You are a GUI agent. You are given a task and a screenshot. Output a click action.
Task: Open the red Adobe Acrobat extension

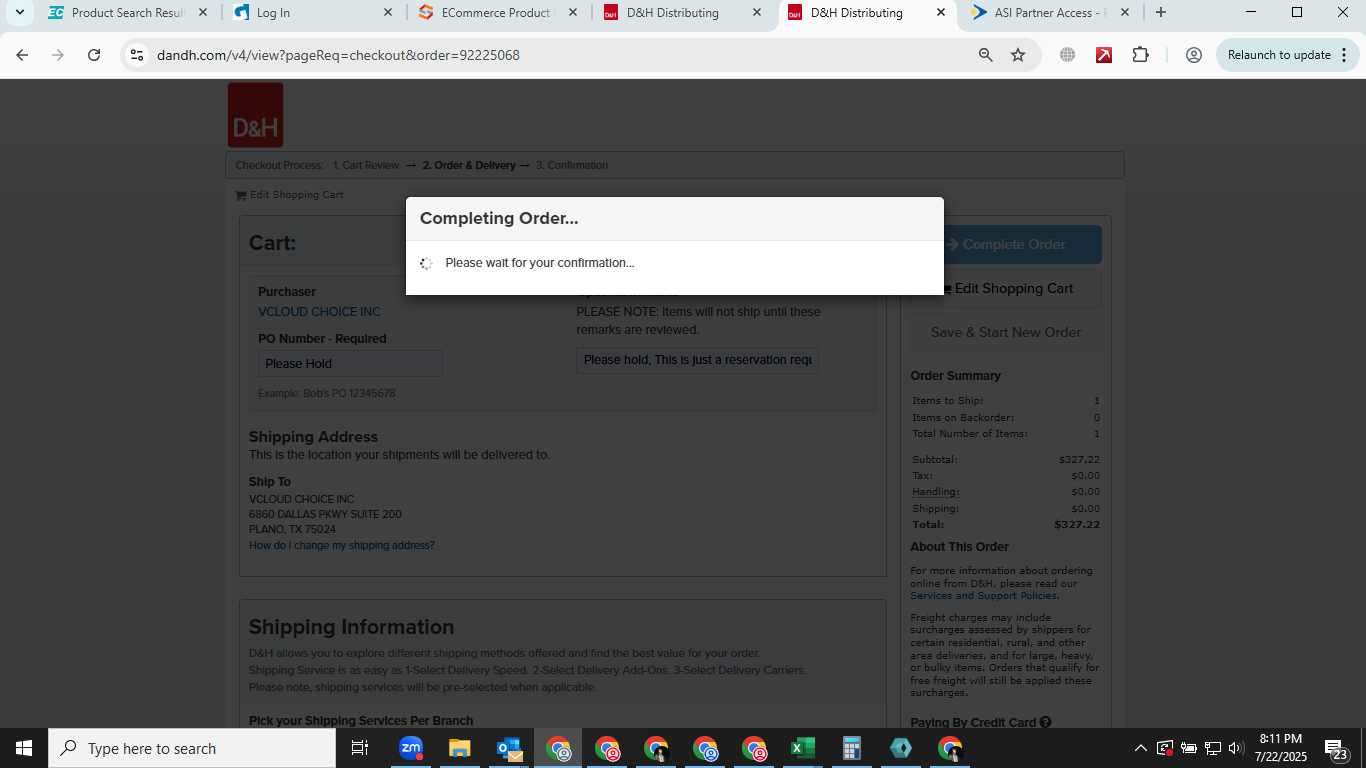(x=1104, y=55)
